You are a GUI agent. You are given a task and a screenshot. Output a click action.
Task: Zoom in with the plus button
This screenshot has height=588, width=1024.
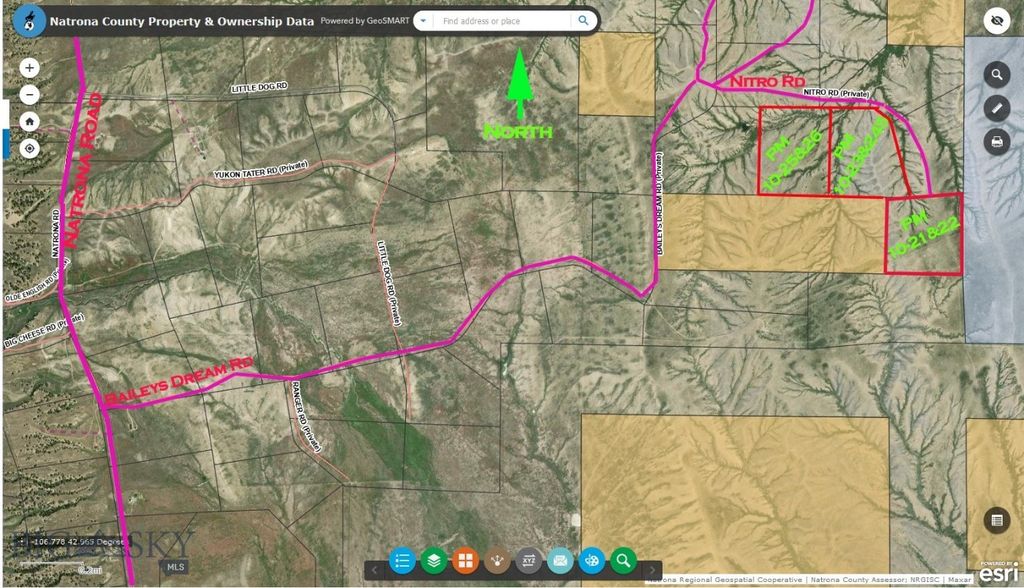click(x=29, y=67)
